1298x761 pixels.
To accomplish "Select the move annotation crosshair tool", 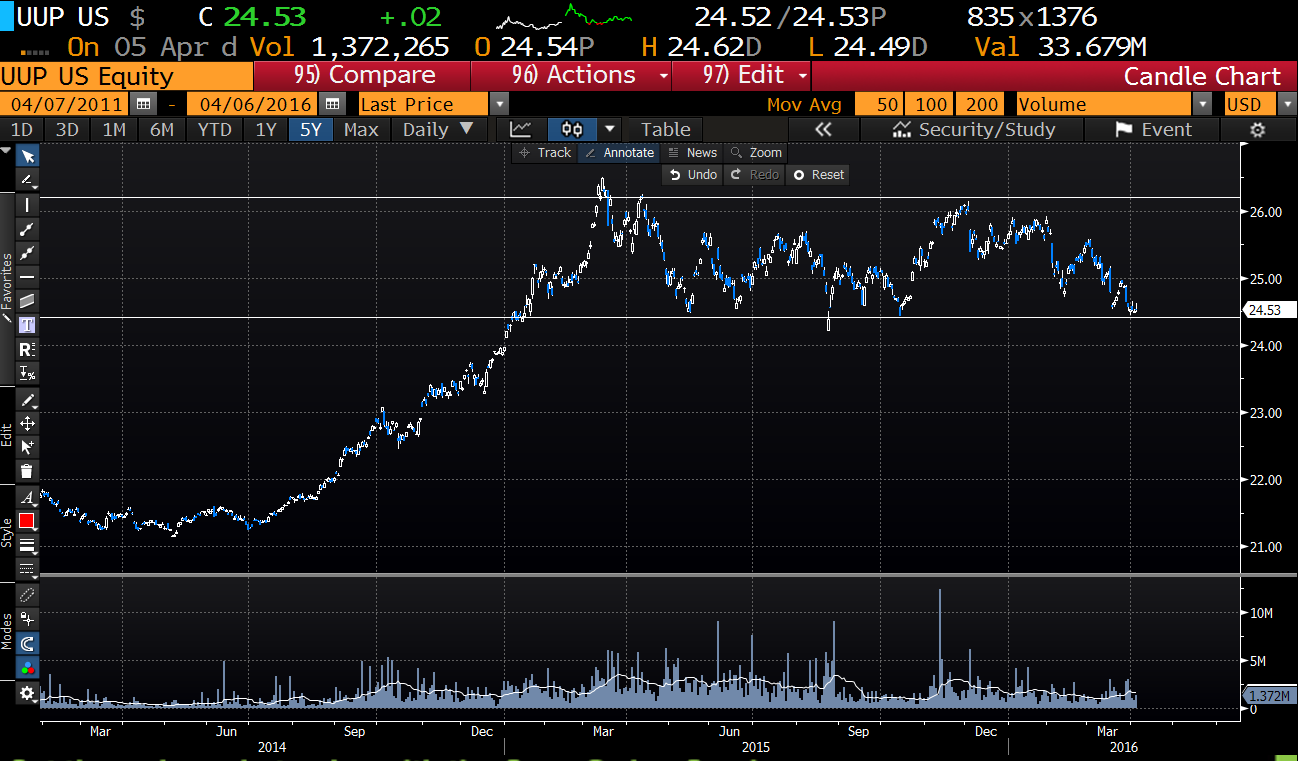I will point(27,423).
